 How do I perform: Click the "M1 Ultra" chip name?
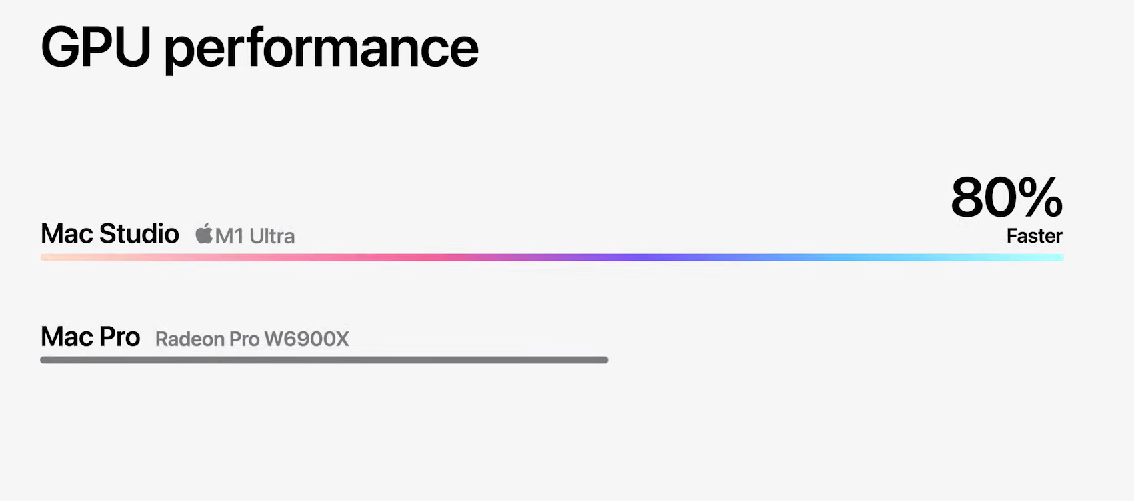(x=255, y=236)
